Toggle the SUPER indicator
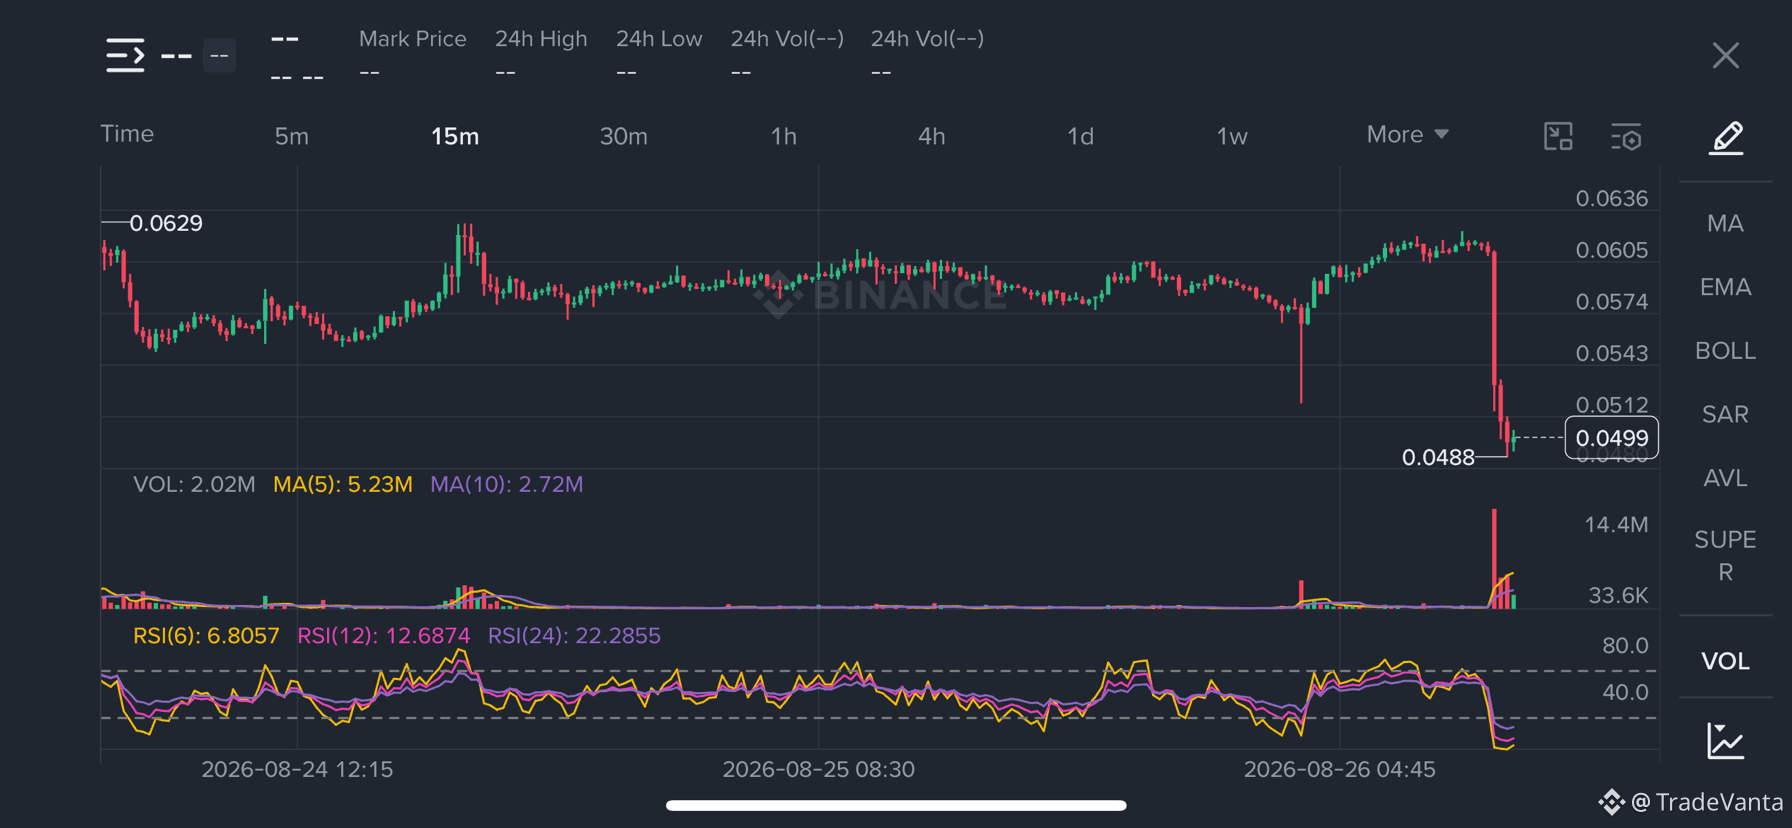The width and height of the screenshot is (1792, 828). coord(1725,555)
